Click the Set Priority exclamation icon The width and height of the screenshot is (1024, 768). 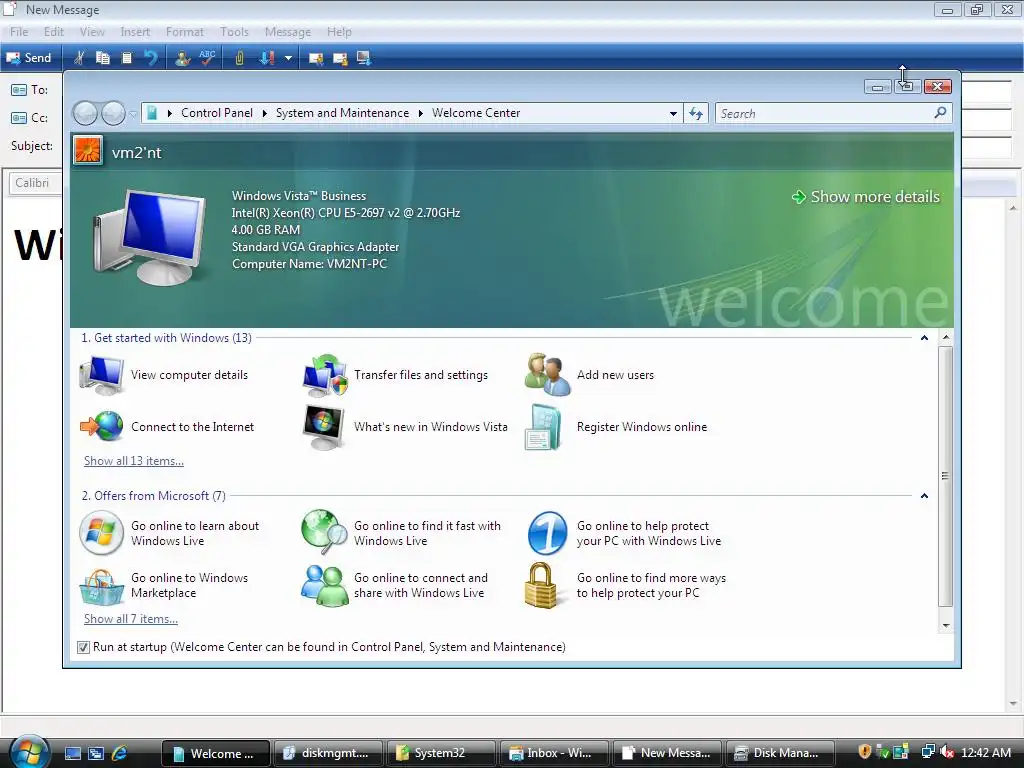(266, 58)
